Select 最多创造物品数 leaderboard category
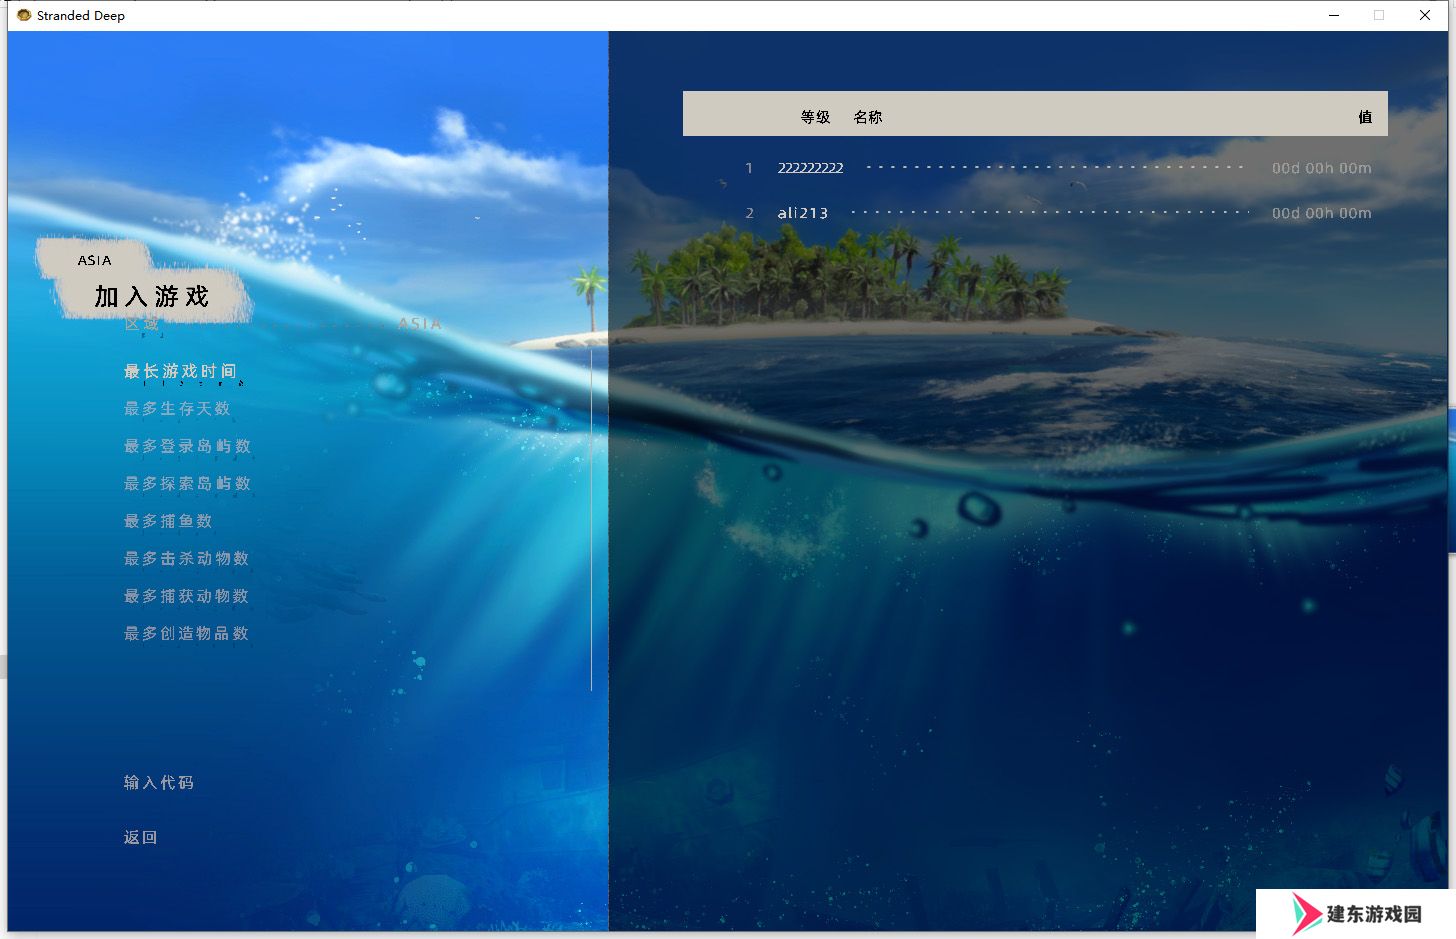The image size is (1456, 939). tap(186, 634)
